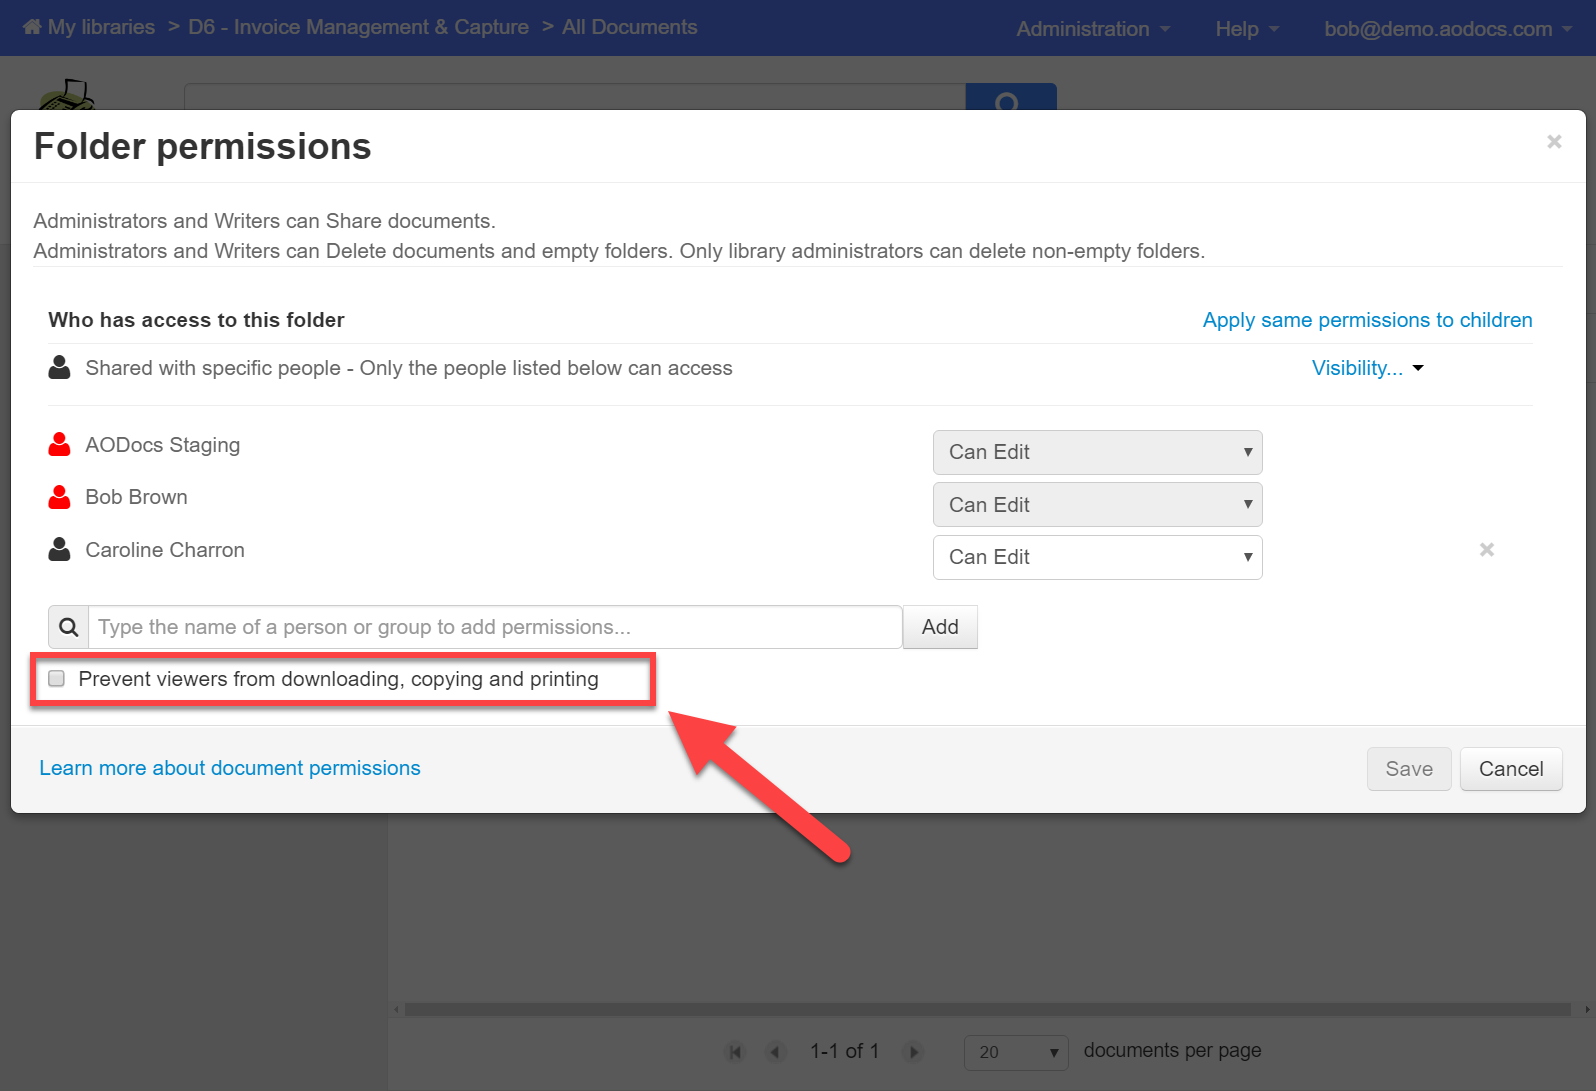Go to first page of documents
1596x1091 pixels.
pos(736,1051)
